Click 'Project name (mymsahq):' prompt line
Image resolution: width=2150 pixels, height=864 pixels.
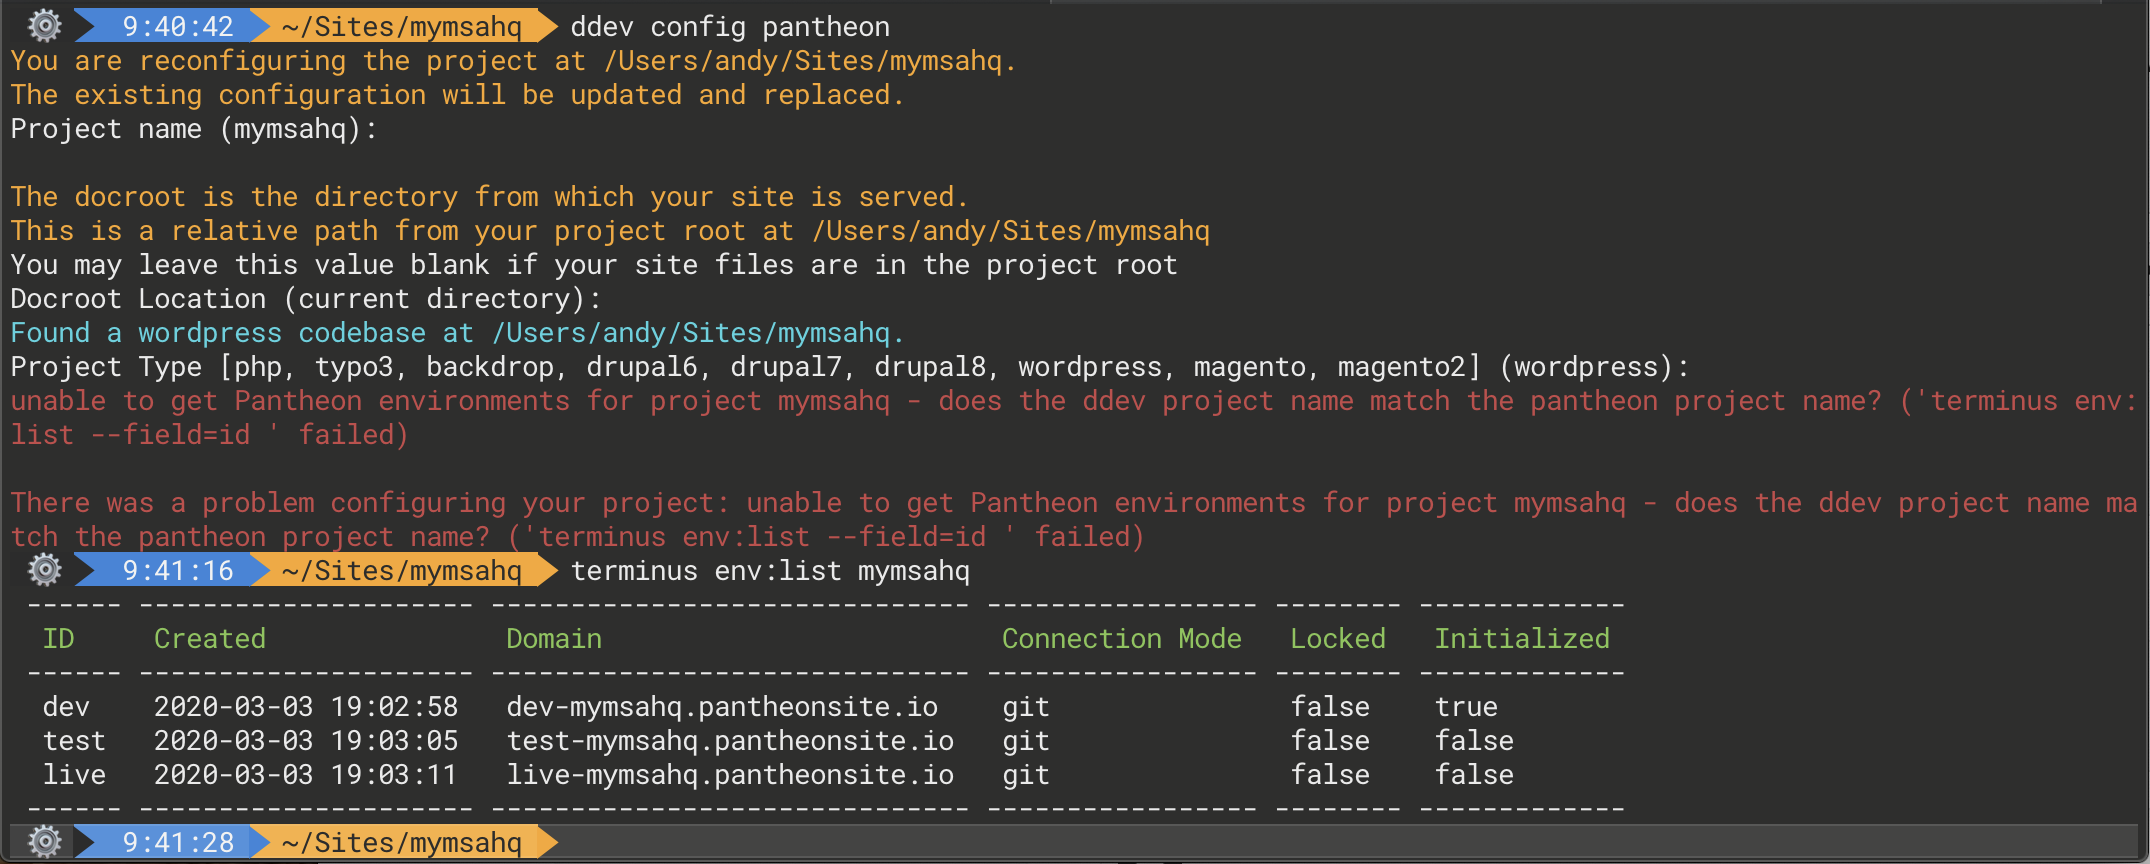(x=194, y=129)
